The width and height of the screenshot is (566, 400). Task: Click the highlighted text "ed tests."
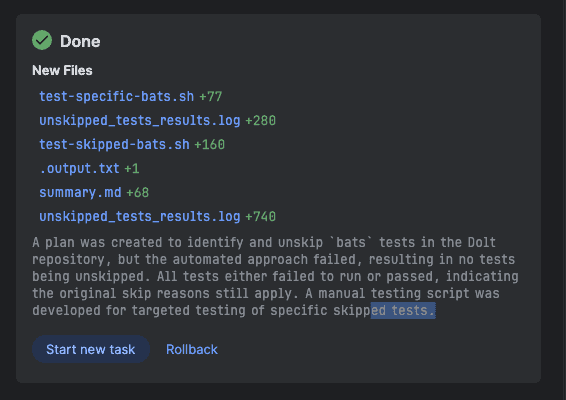click(403, 310)
